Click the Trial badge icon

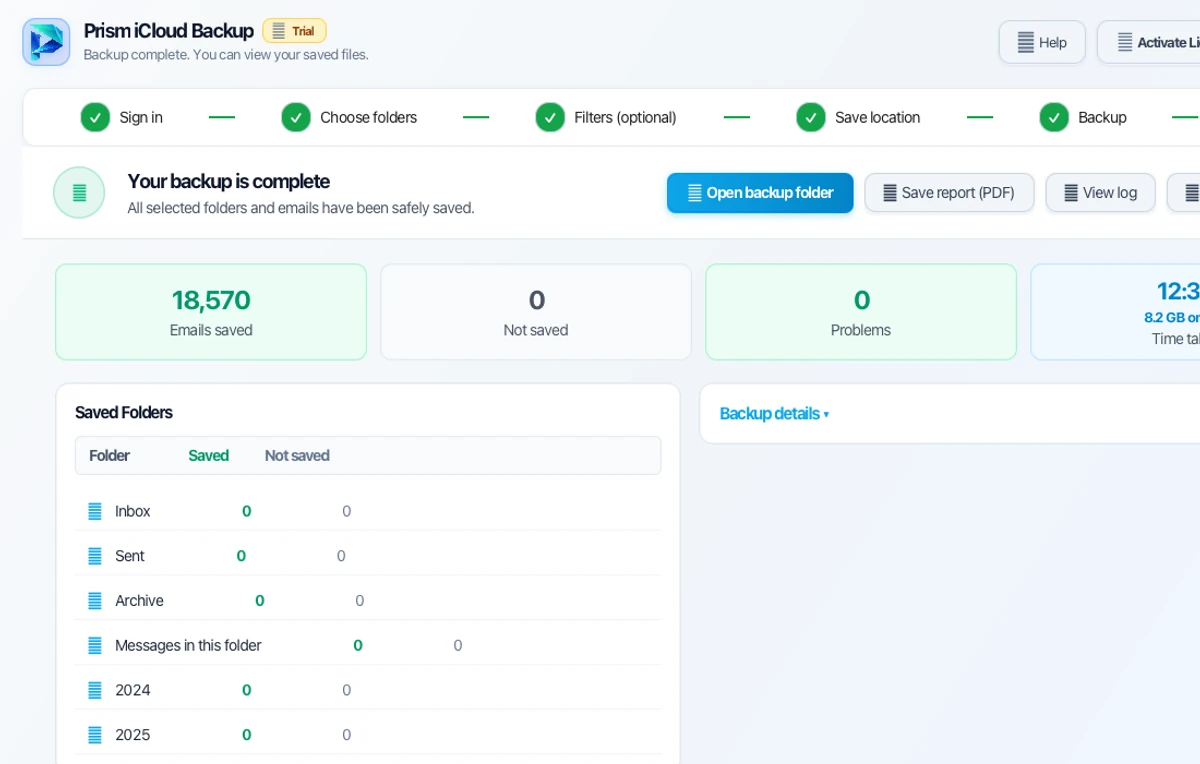click(x=279, y=31)
